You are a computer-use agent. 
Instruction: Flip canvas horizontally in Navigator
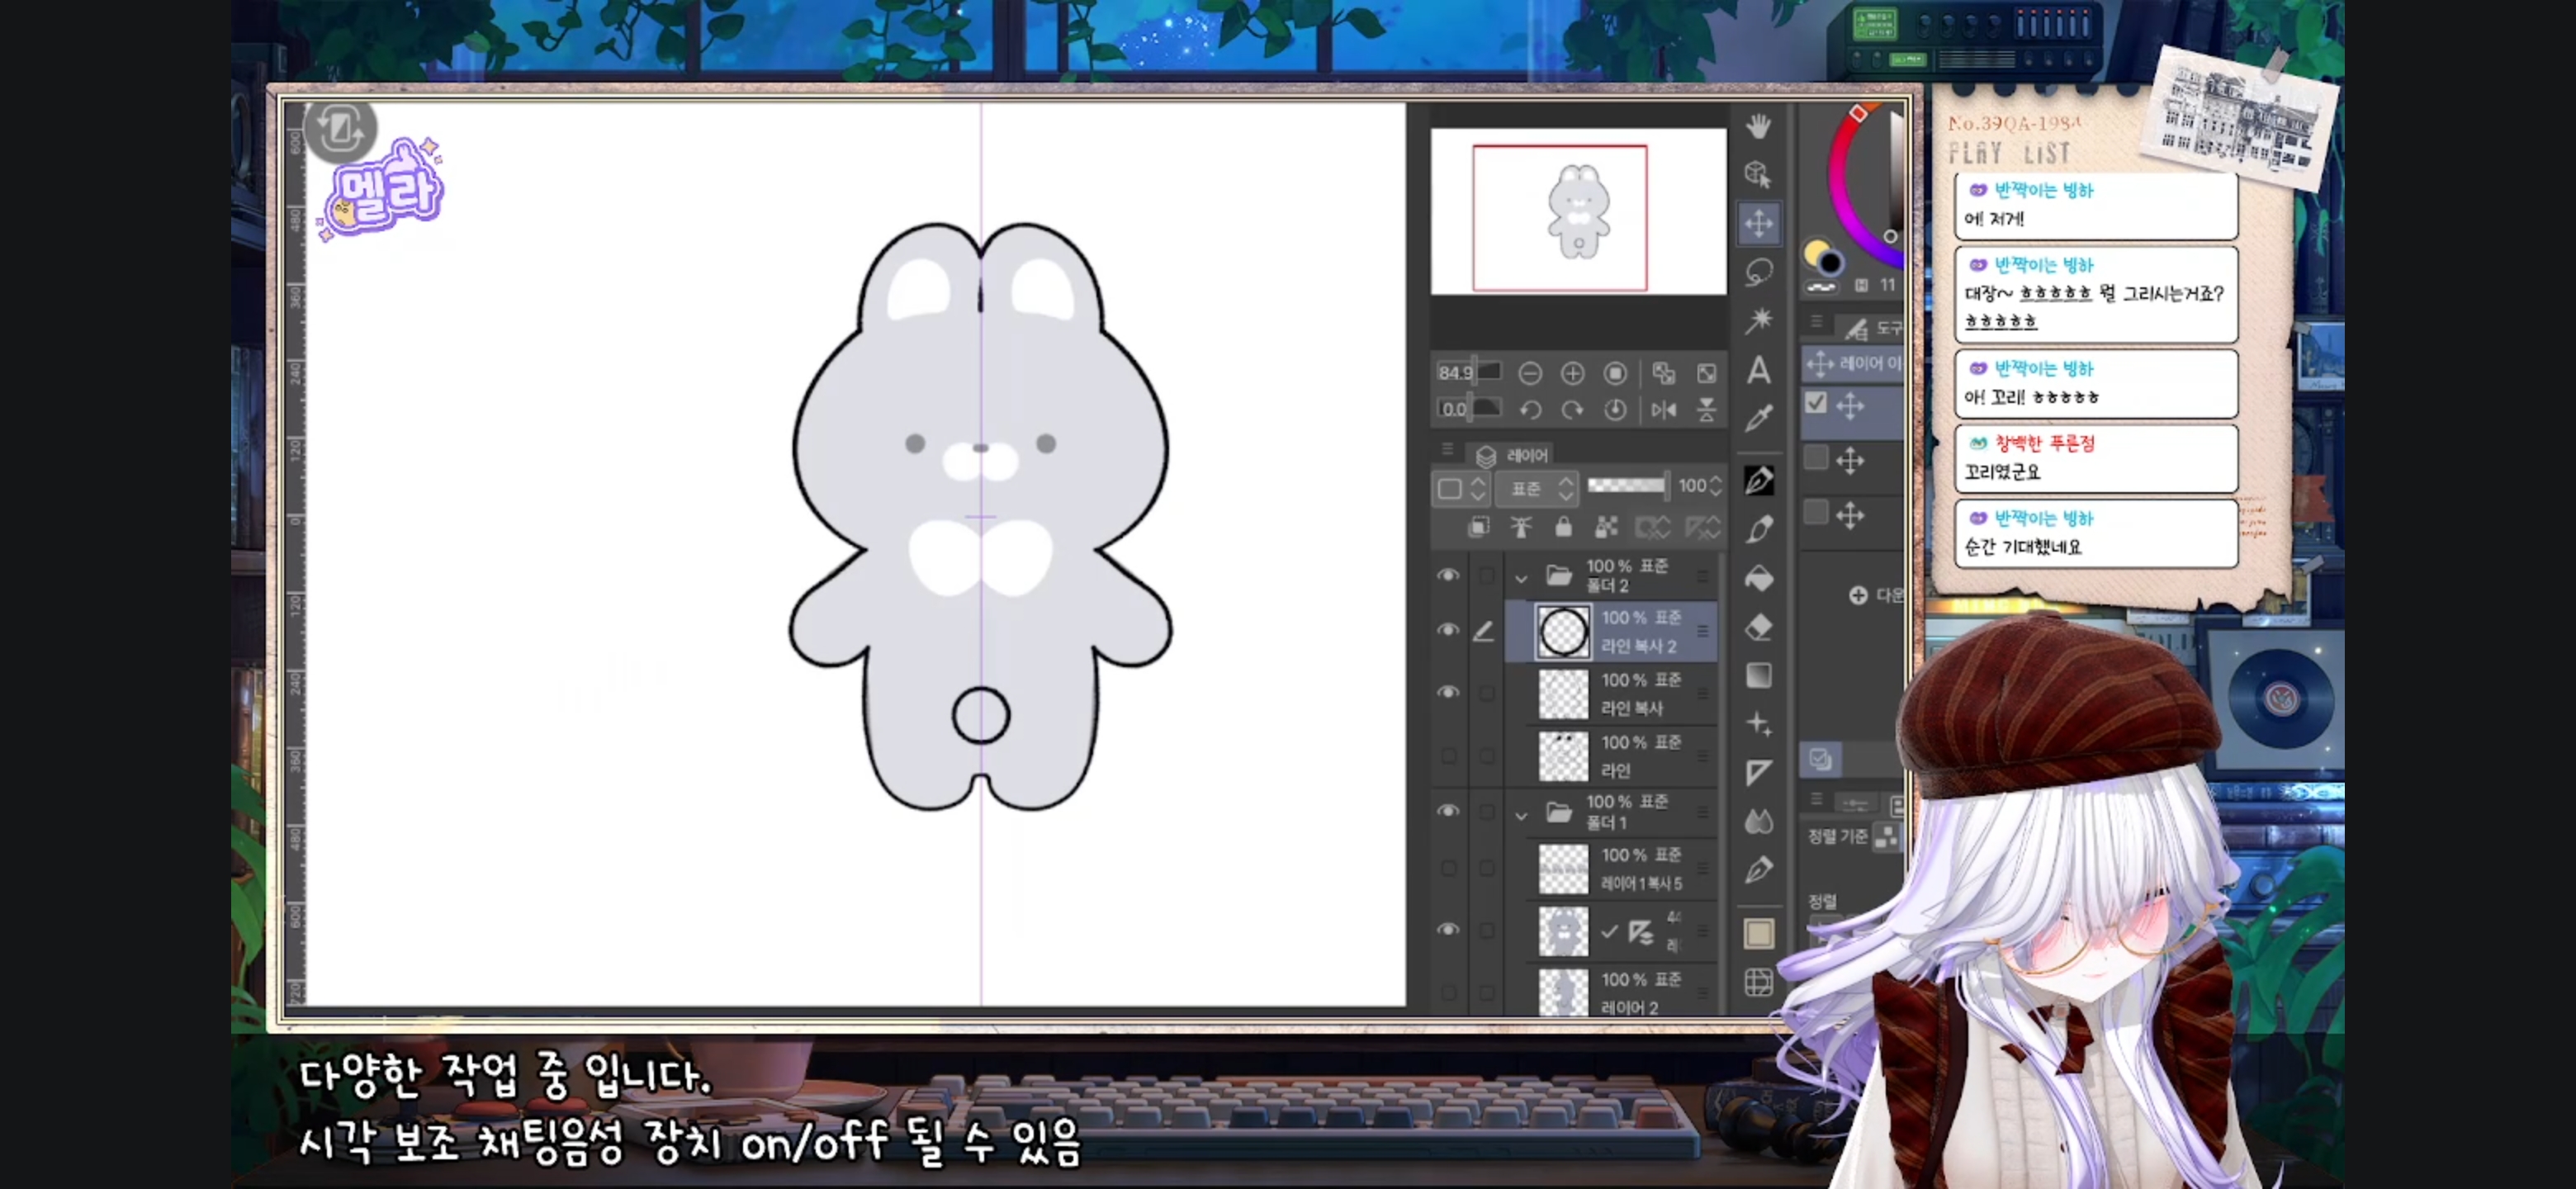coord(1663,410)
